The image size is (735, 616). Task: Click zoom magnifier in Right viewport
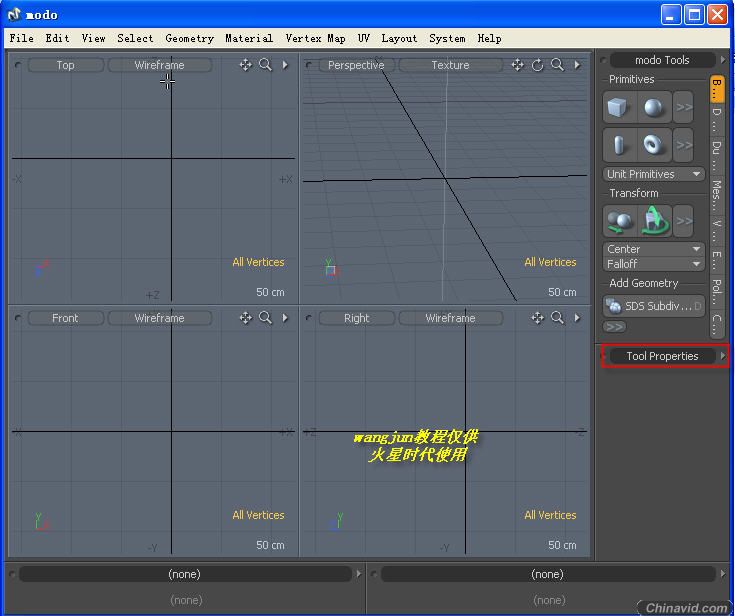click(x=557, y=318)
